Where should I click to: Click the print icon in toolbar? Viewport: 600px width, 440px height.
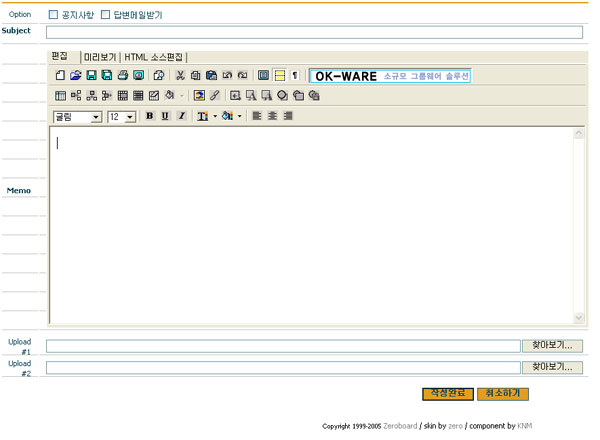point(122,75)
